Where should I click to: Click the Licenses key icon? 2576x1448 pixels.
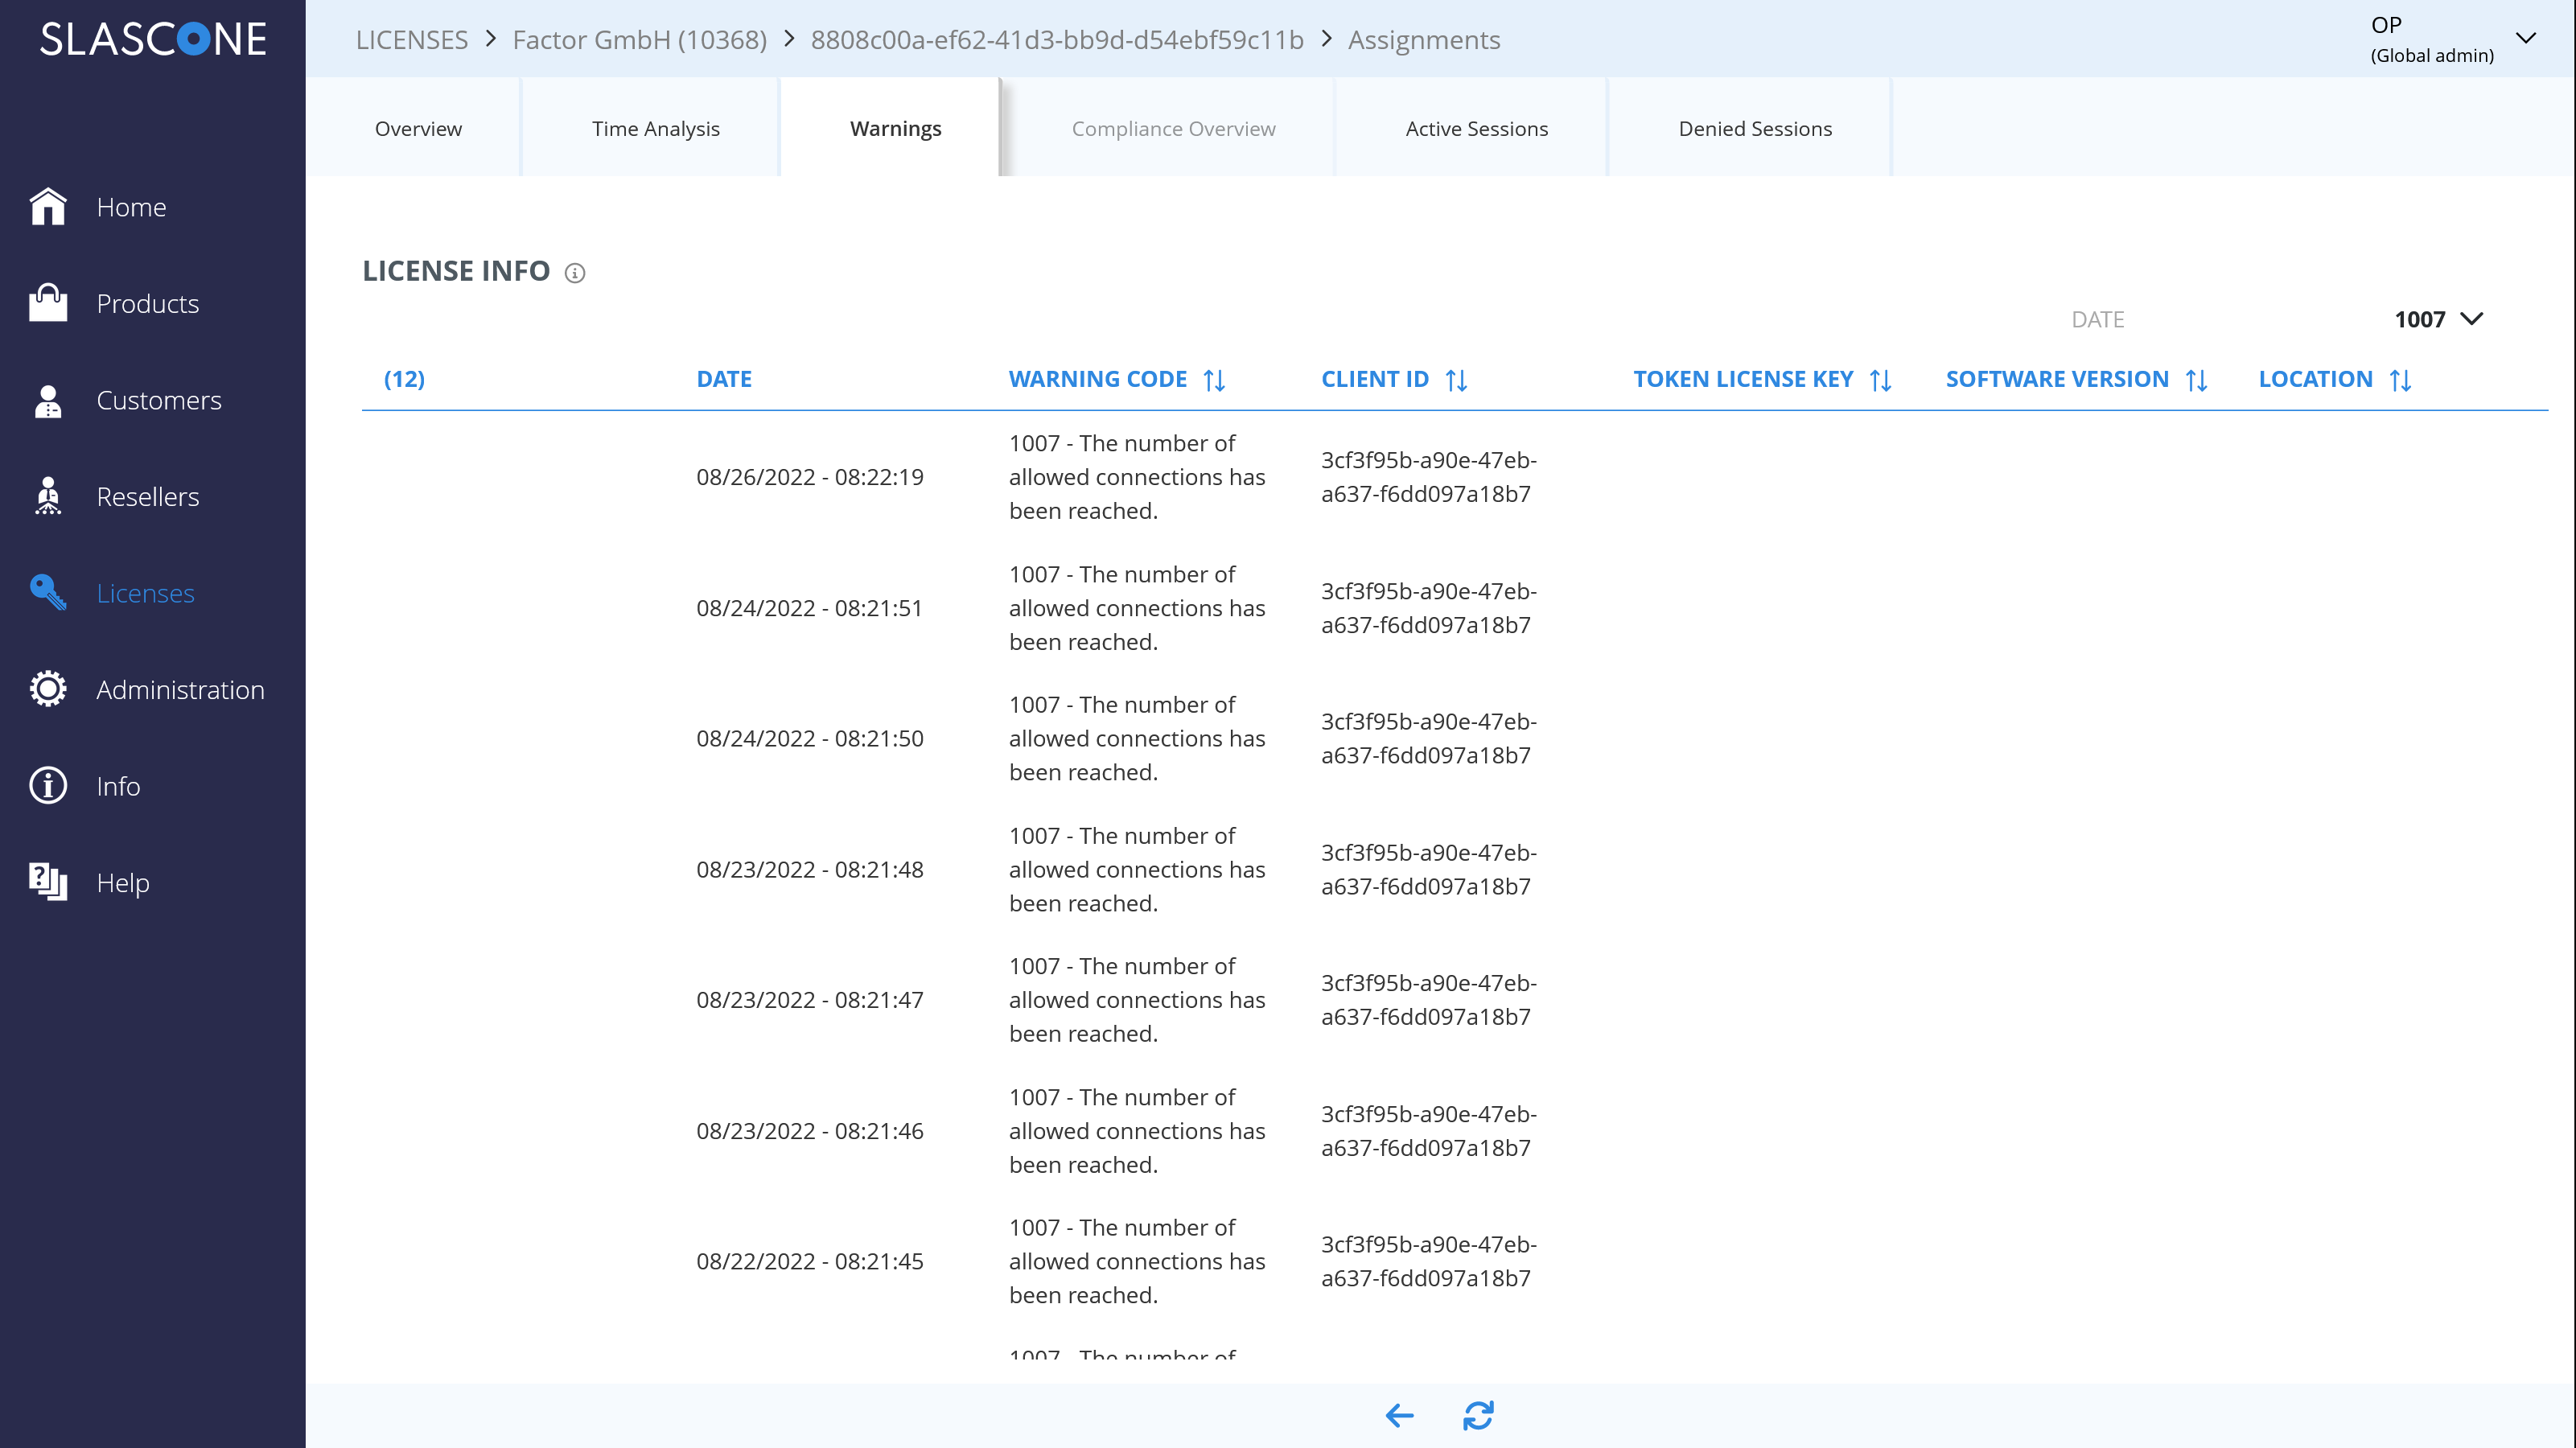pyautogui.click(x=48, y=592)
